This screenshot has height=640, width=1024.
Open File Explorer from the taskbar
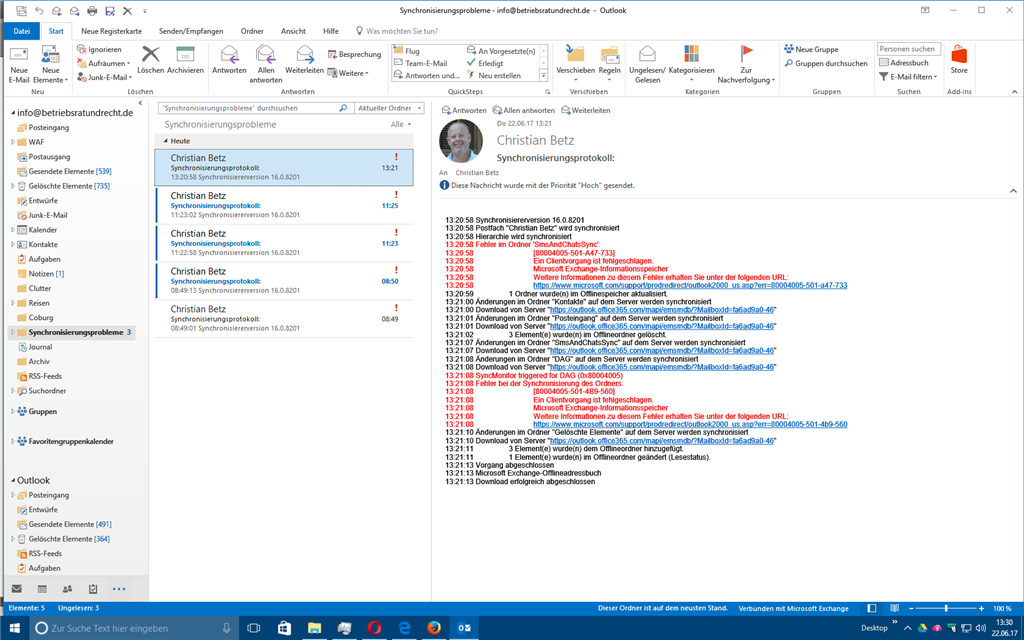(x=314, y=628)
